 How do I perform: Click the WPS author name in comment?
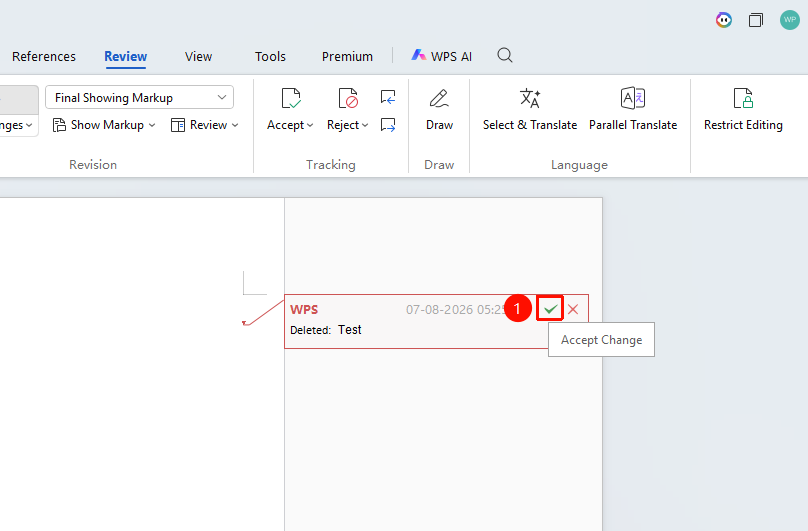pyautogui.click(x=304, y=309)
